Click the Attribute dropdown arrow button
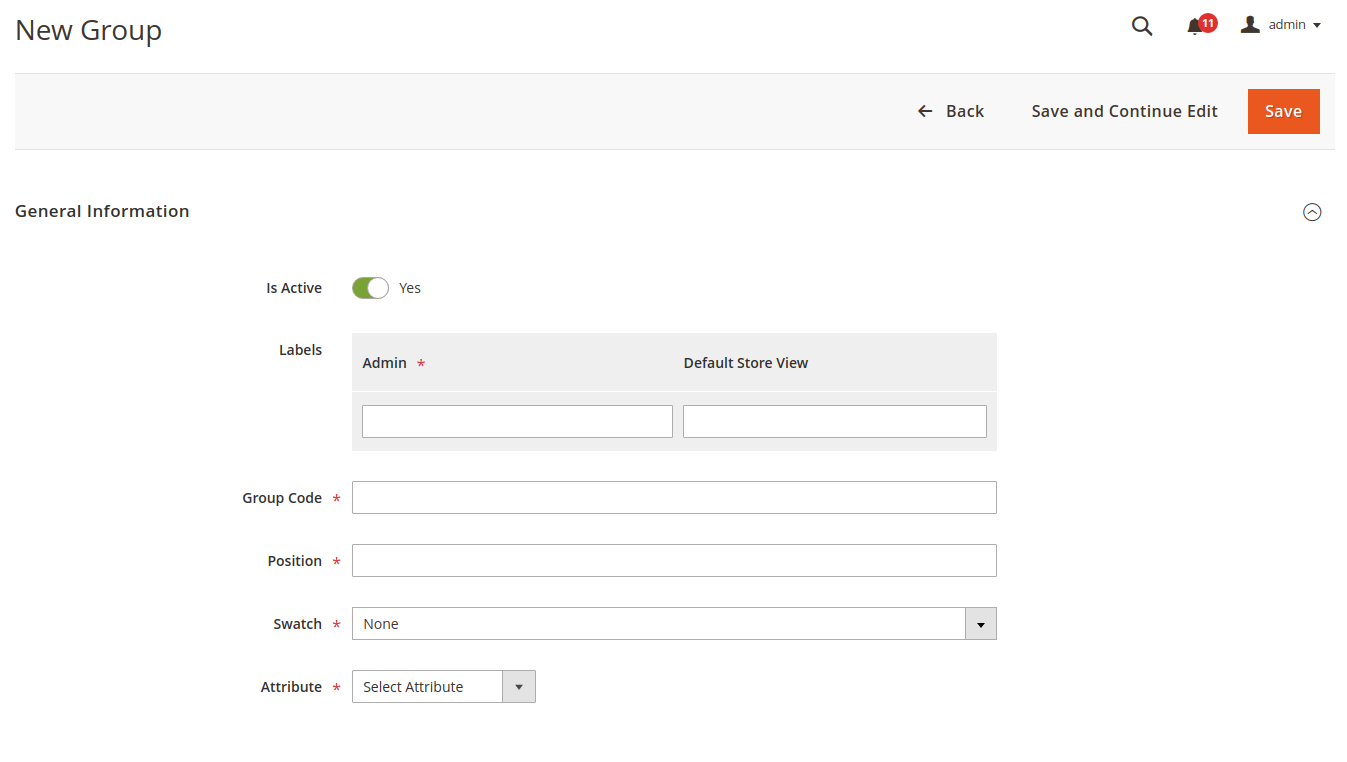 coord(518,687)
